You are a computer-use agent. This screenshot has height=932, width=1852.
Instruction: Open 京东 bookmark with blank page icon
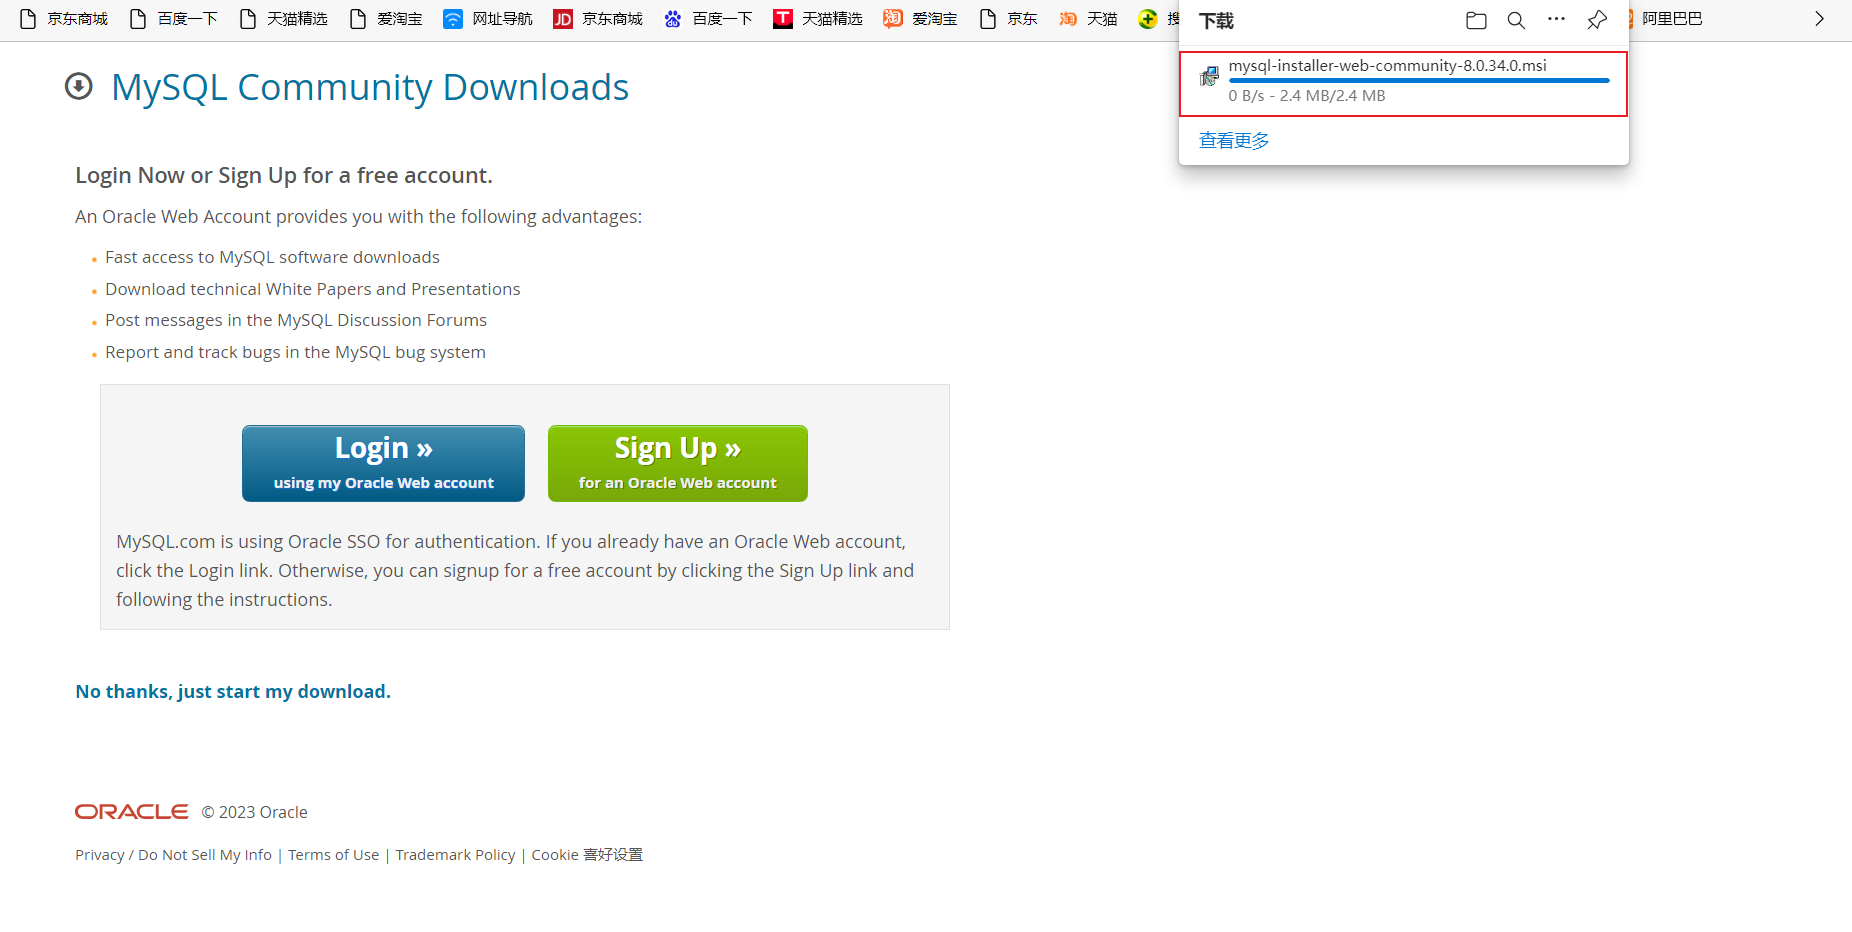(1008, 19)
